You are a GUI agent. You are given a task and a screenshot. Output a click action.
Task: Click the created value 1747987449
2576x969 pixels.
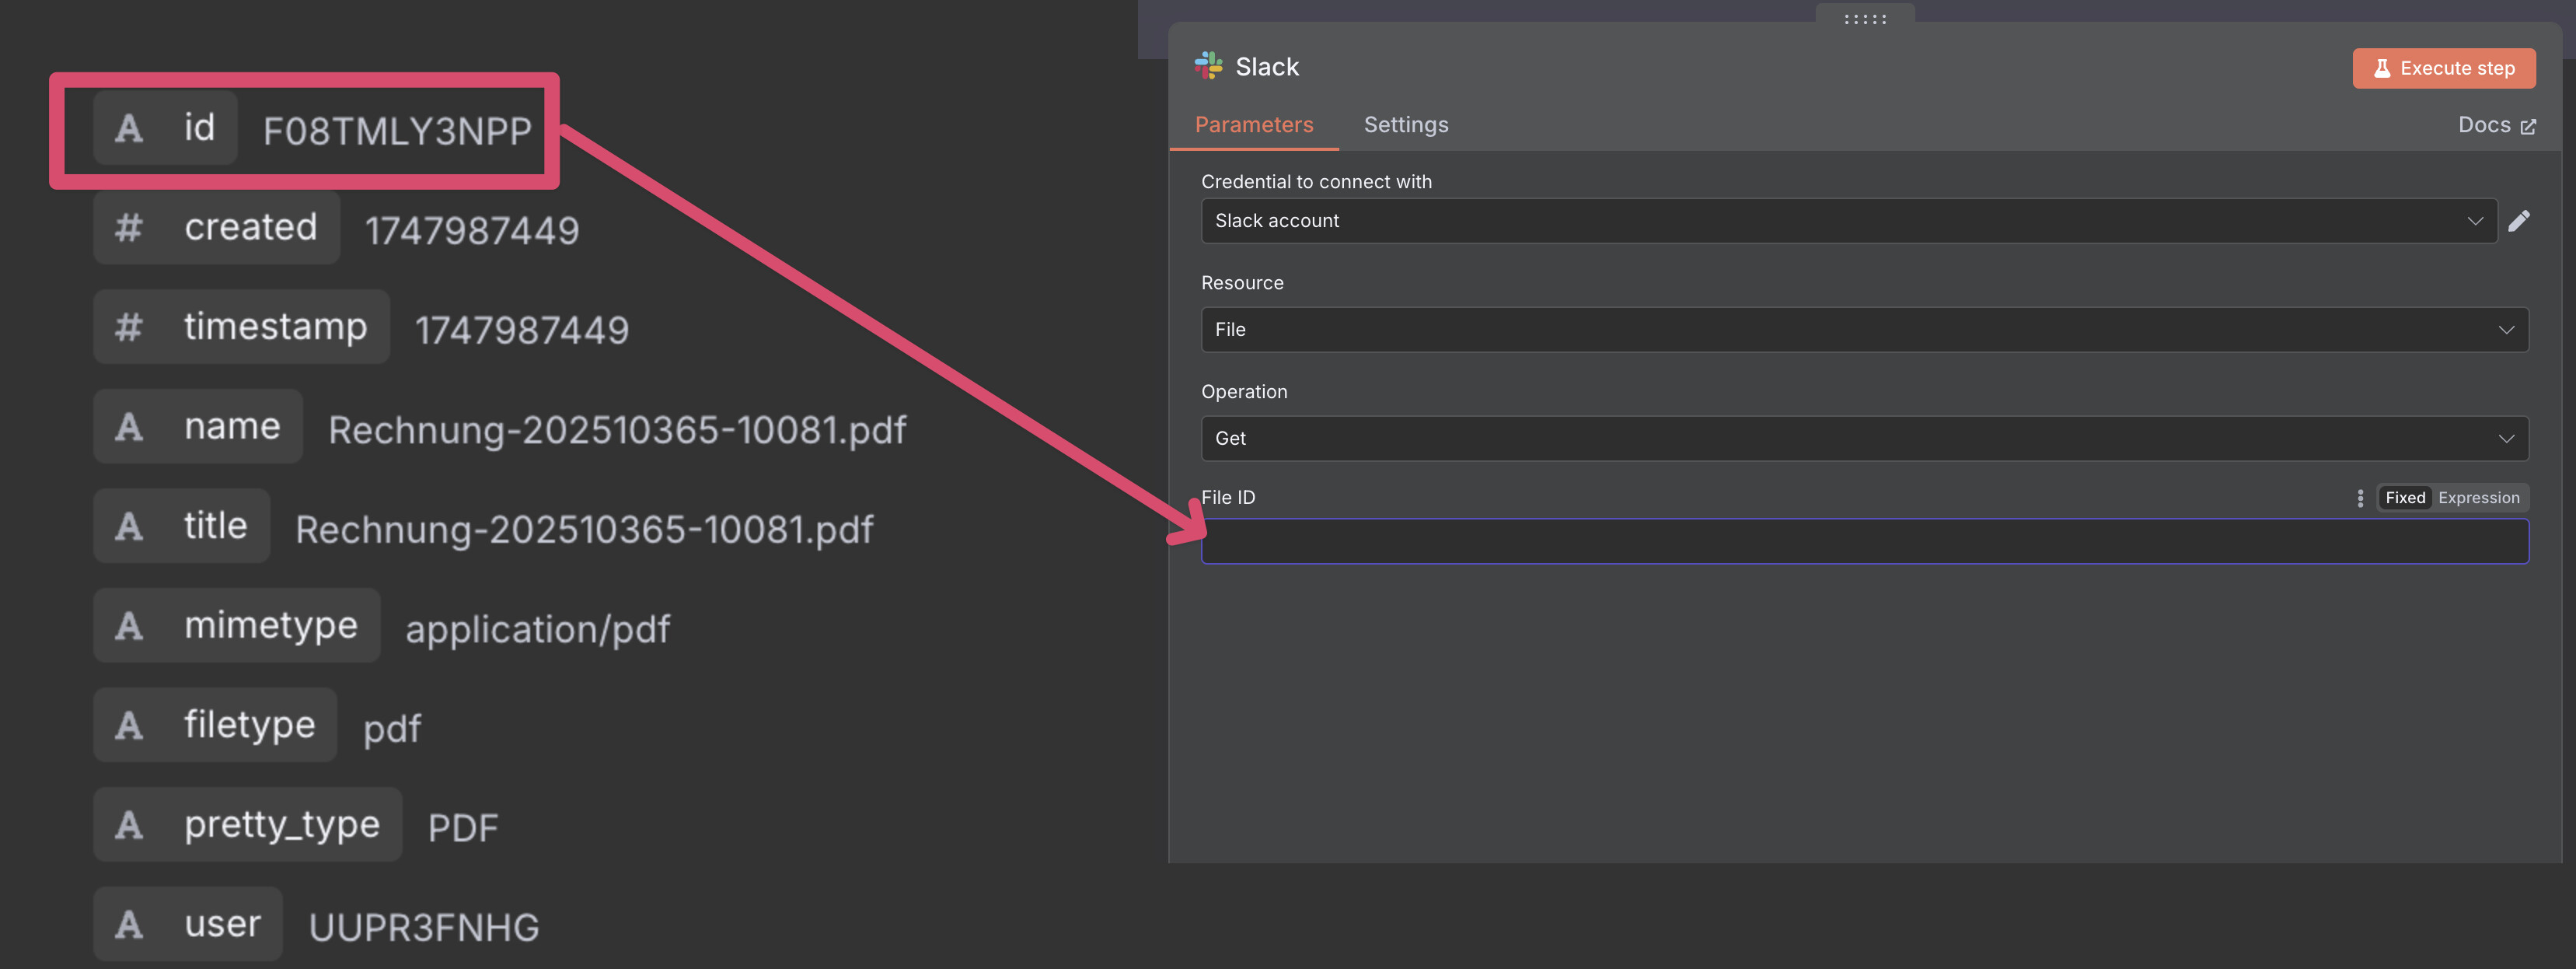472,231
